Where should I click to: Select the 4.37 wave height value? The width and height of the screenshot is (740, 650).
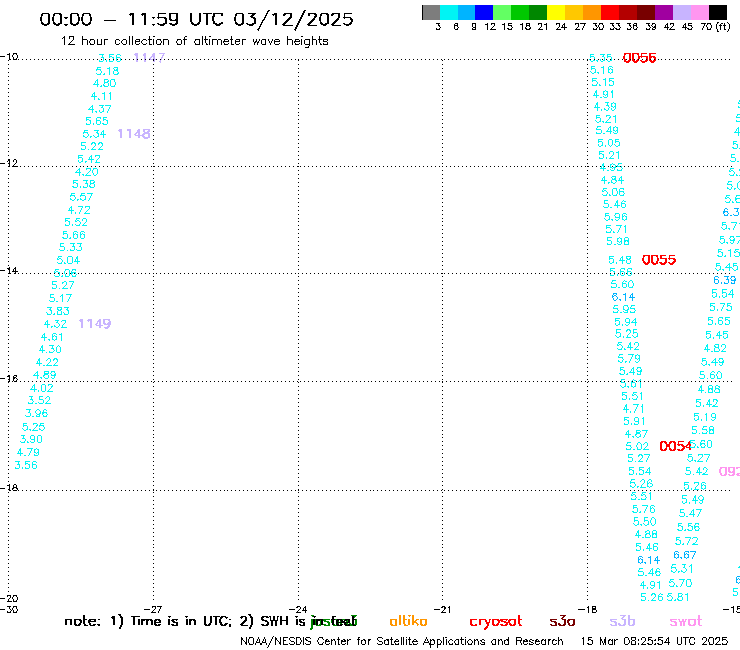point(100,109)
